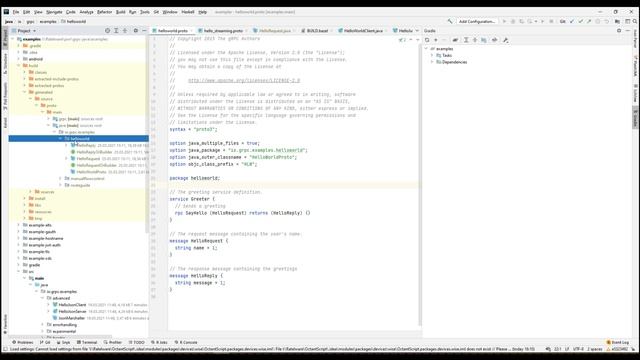This screenshot has width=640, height=360.
Task: Click the UTF-8 encoding in status bar
Action: [578, 349]
